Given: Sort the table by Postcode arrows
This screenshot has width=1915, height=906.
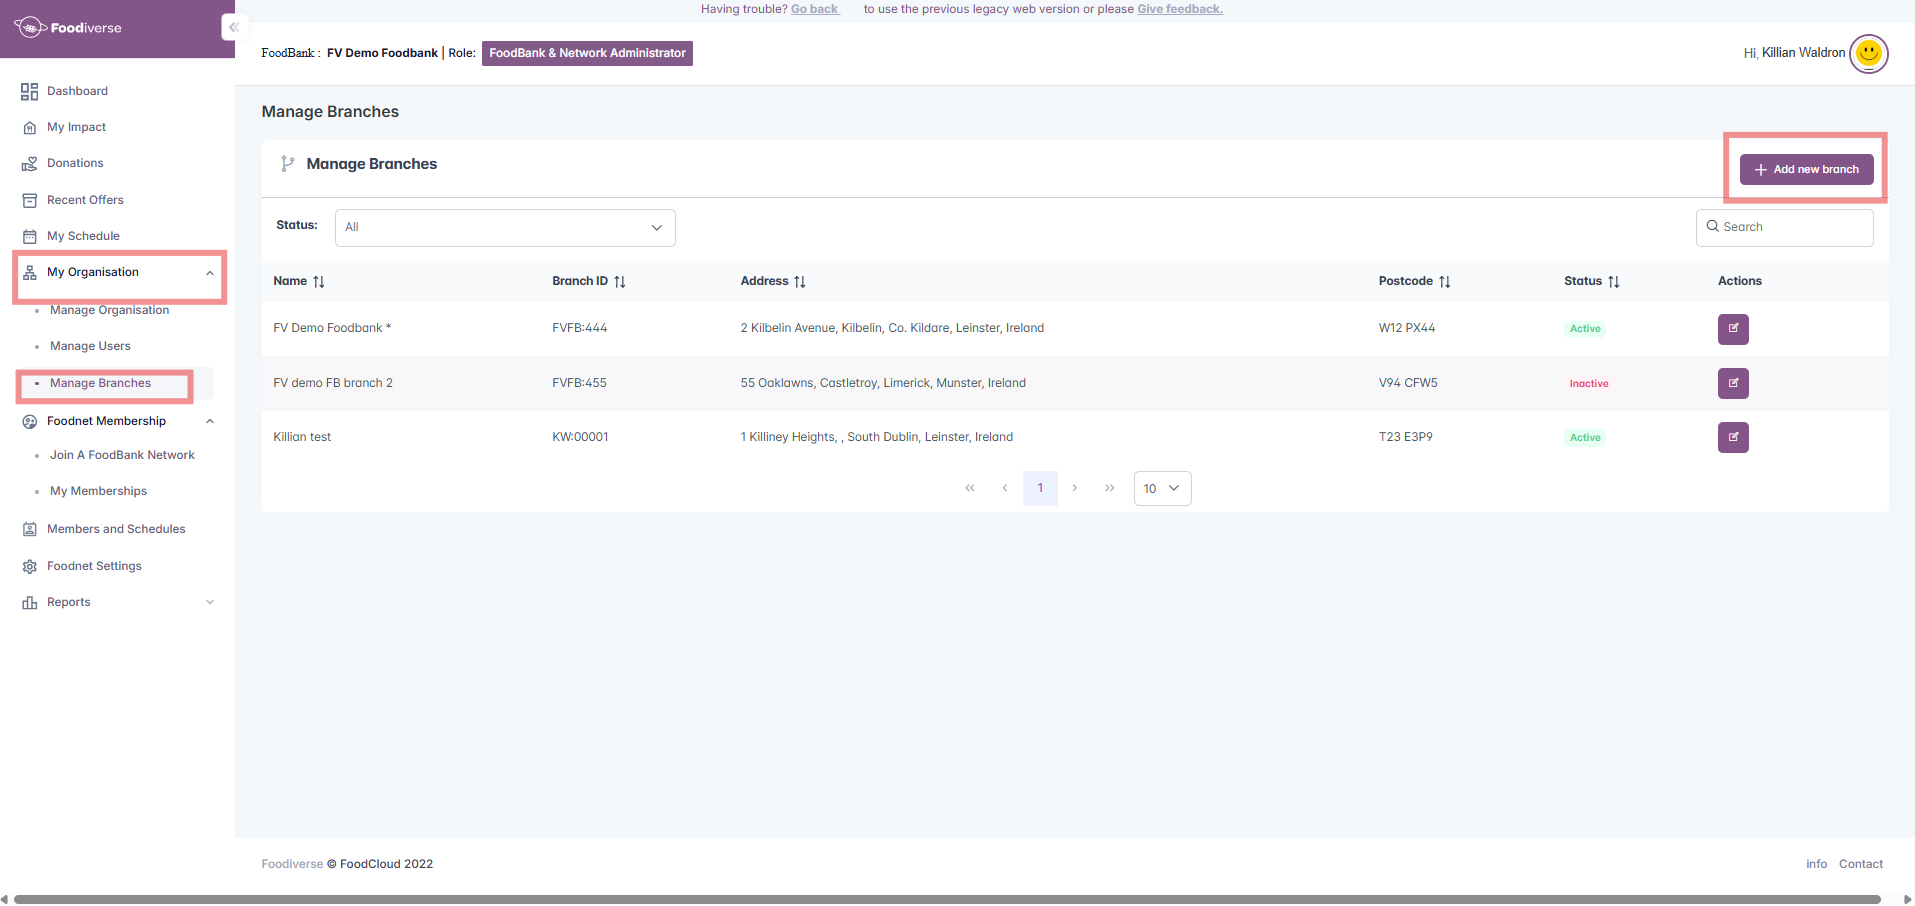Looking at the screenshot, I should (x=1444, y=282).
